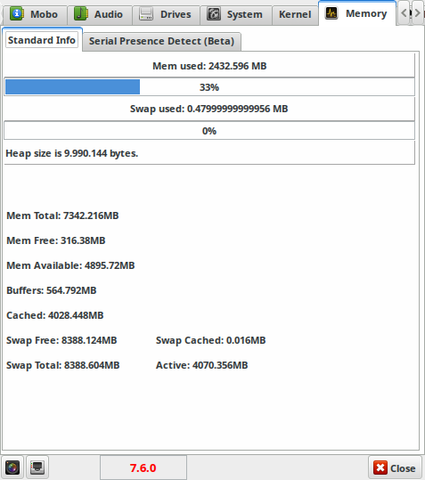Click the camera lens screenshot icon
The width and height of the screenshot is (425, 480).
click(x=12, y=467)
